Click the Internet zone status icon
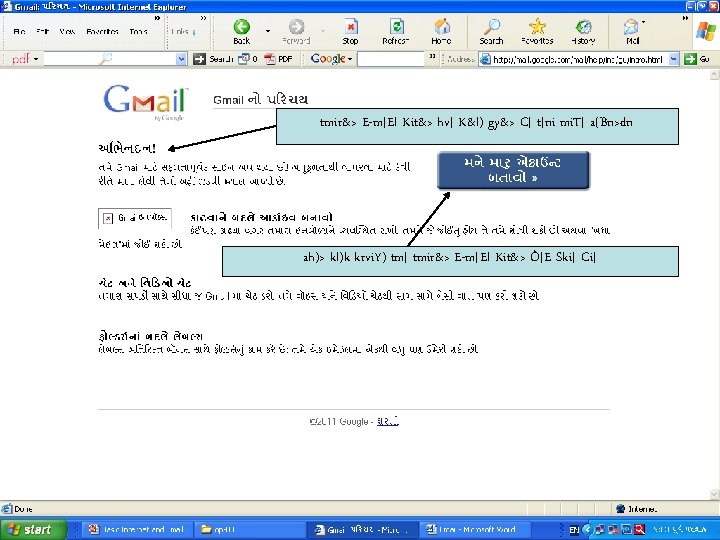The width and height of the screenshot is (720, 540). tap(620, 508)
